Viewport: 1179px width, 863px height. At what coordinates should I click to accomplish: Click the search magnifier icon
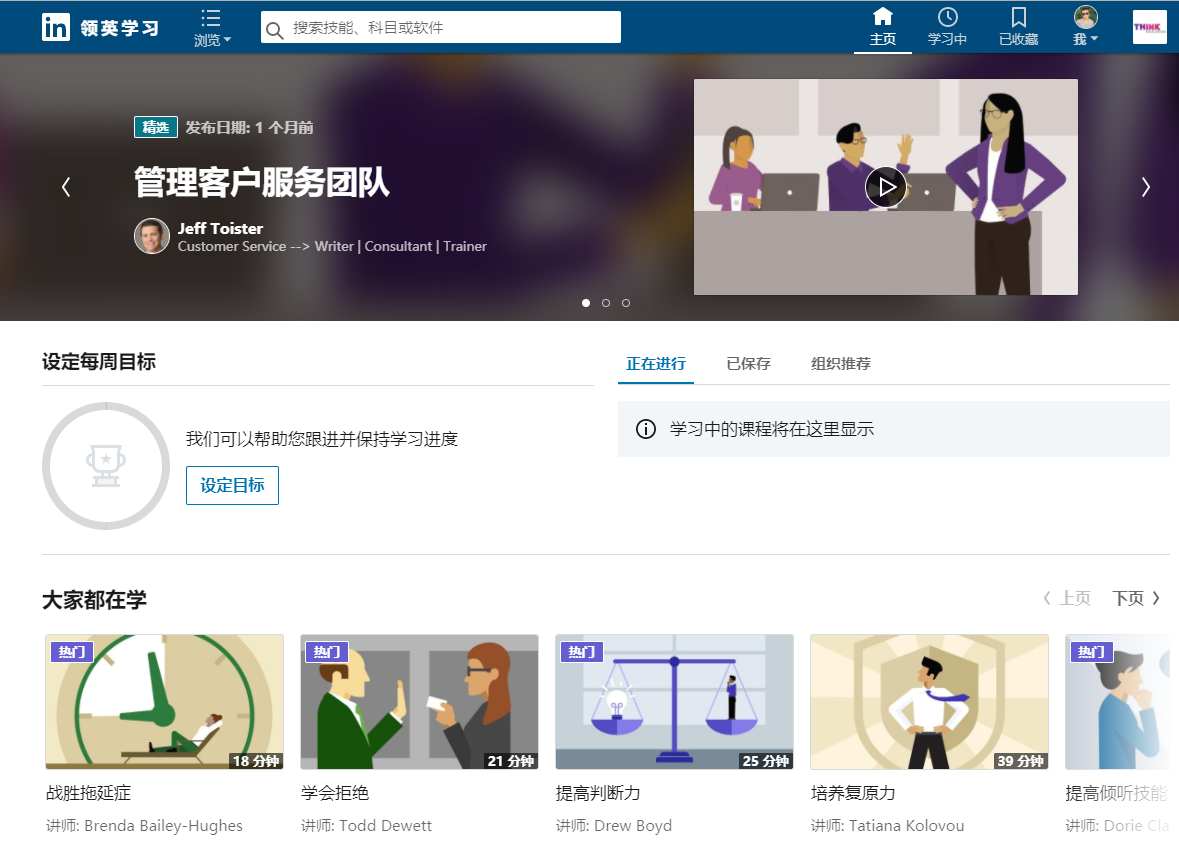[274, 29]
